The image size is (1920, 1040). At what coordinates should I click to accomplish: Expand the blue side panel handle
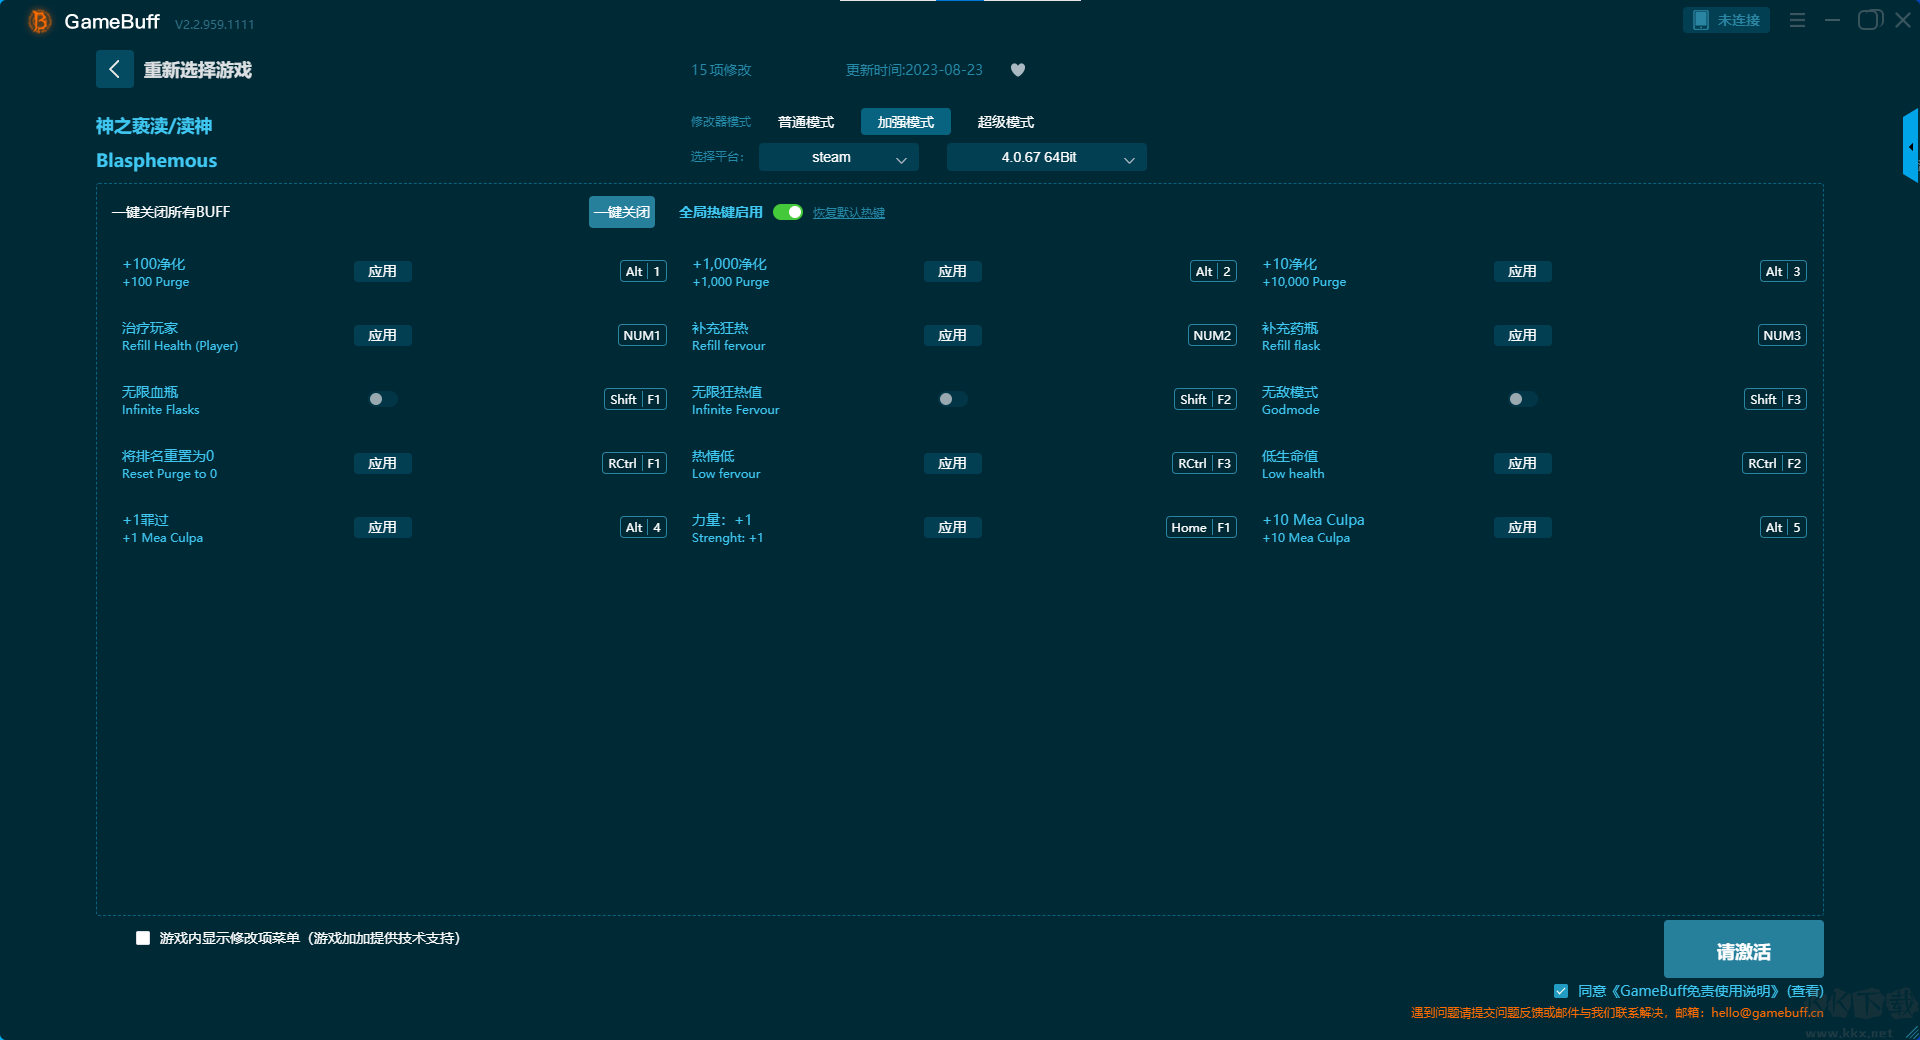pos(1910,147)
